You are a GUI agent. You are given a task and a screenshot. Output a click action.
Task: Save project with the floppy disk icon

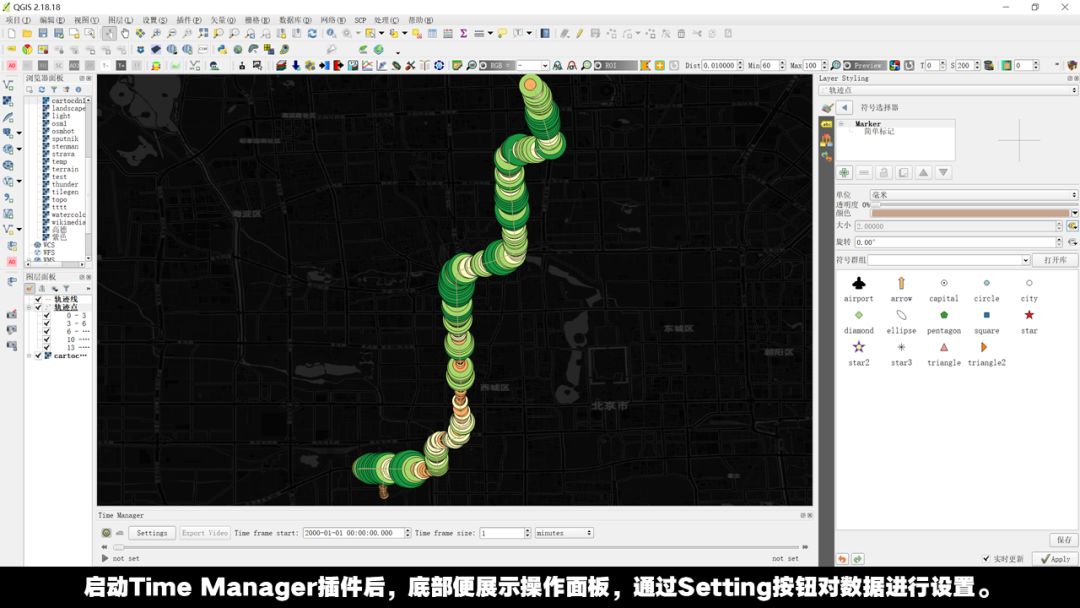(x=43, y=33)
